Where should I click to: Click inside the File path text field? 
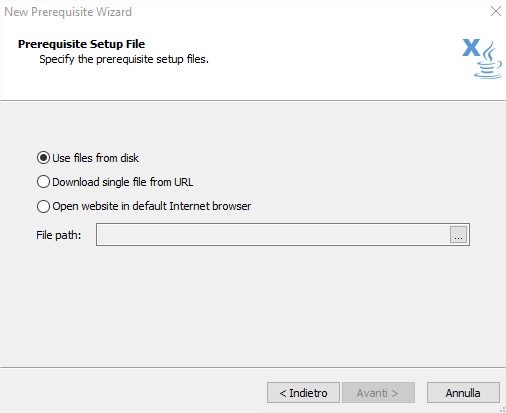pos(273,235)
